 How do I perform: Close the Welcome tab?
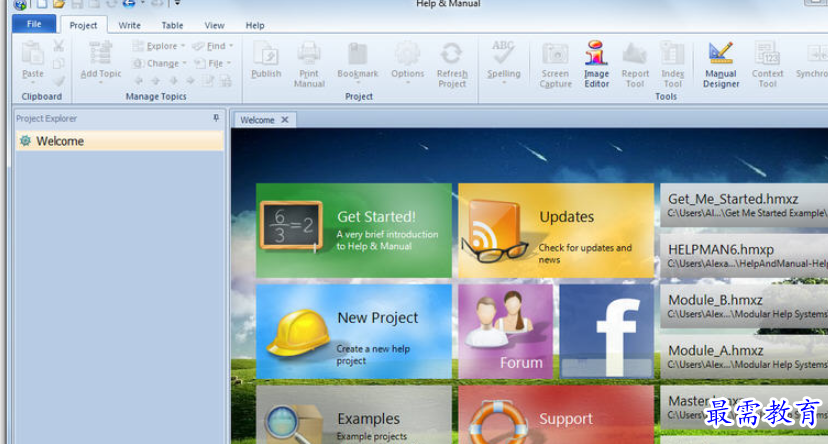pyautogui.click(x=285, y=120)
